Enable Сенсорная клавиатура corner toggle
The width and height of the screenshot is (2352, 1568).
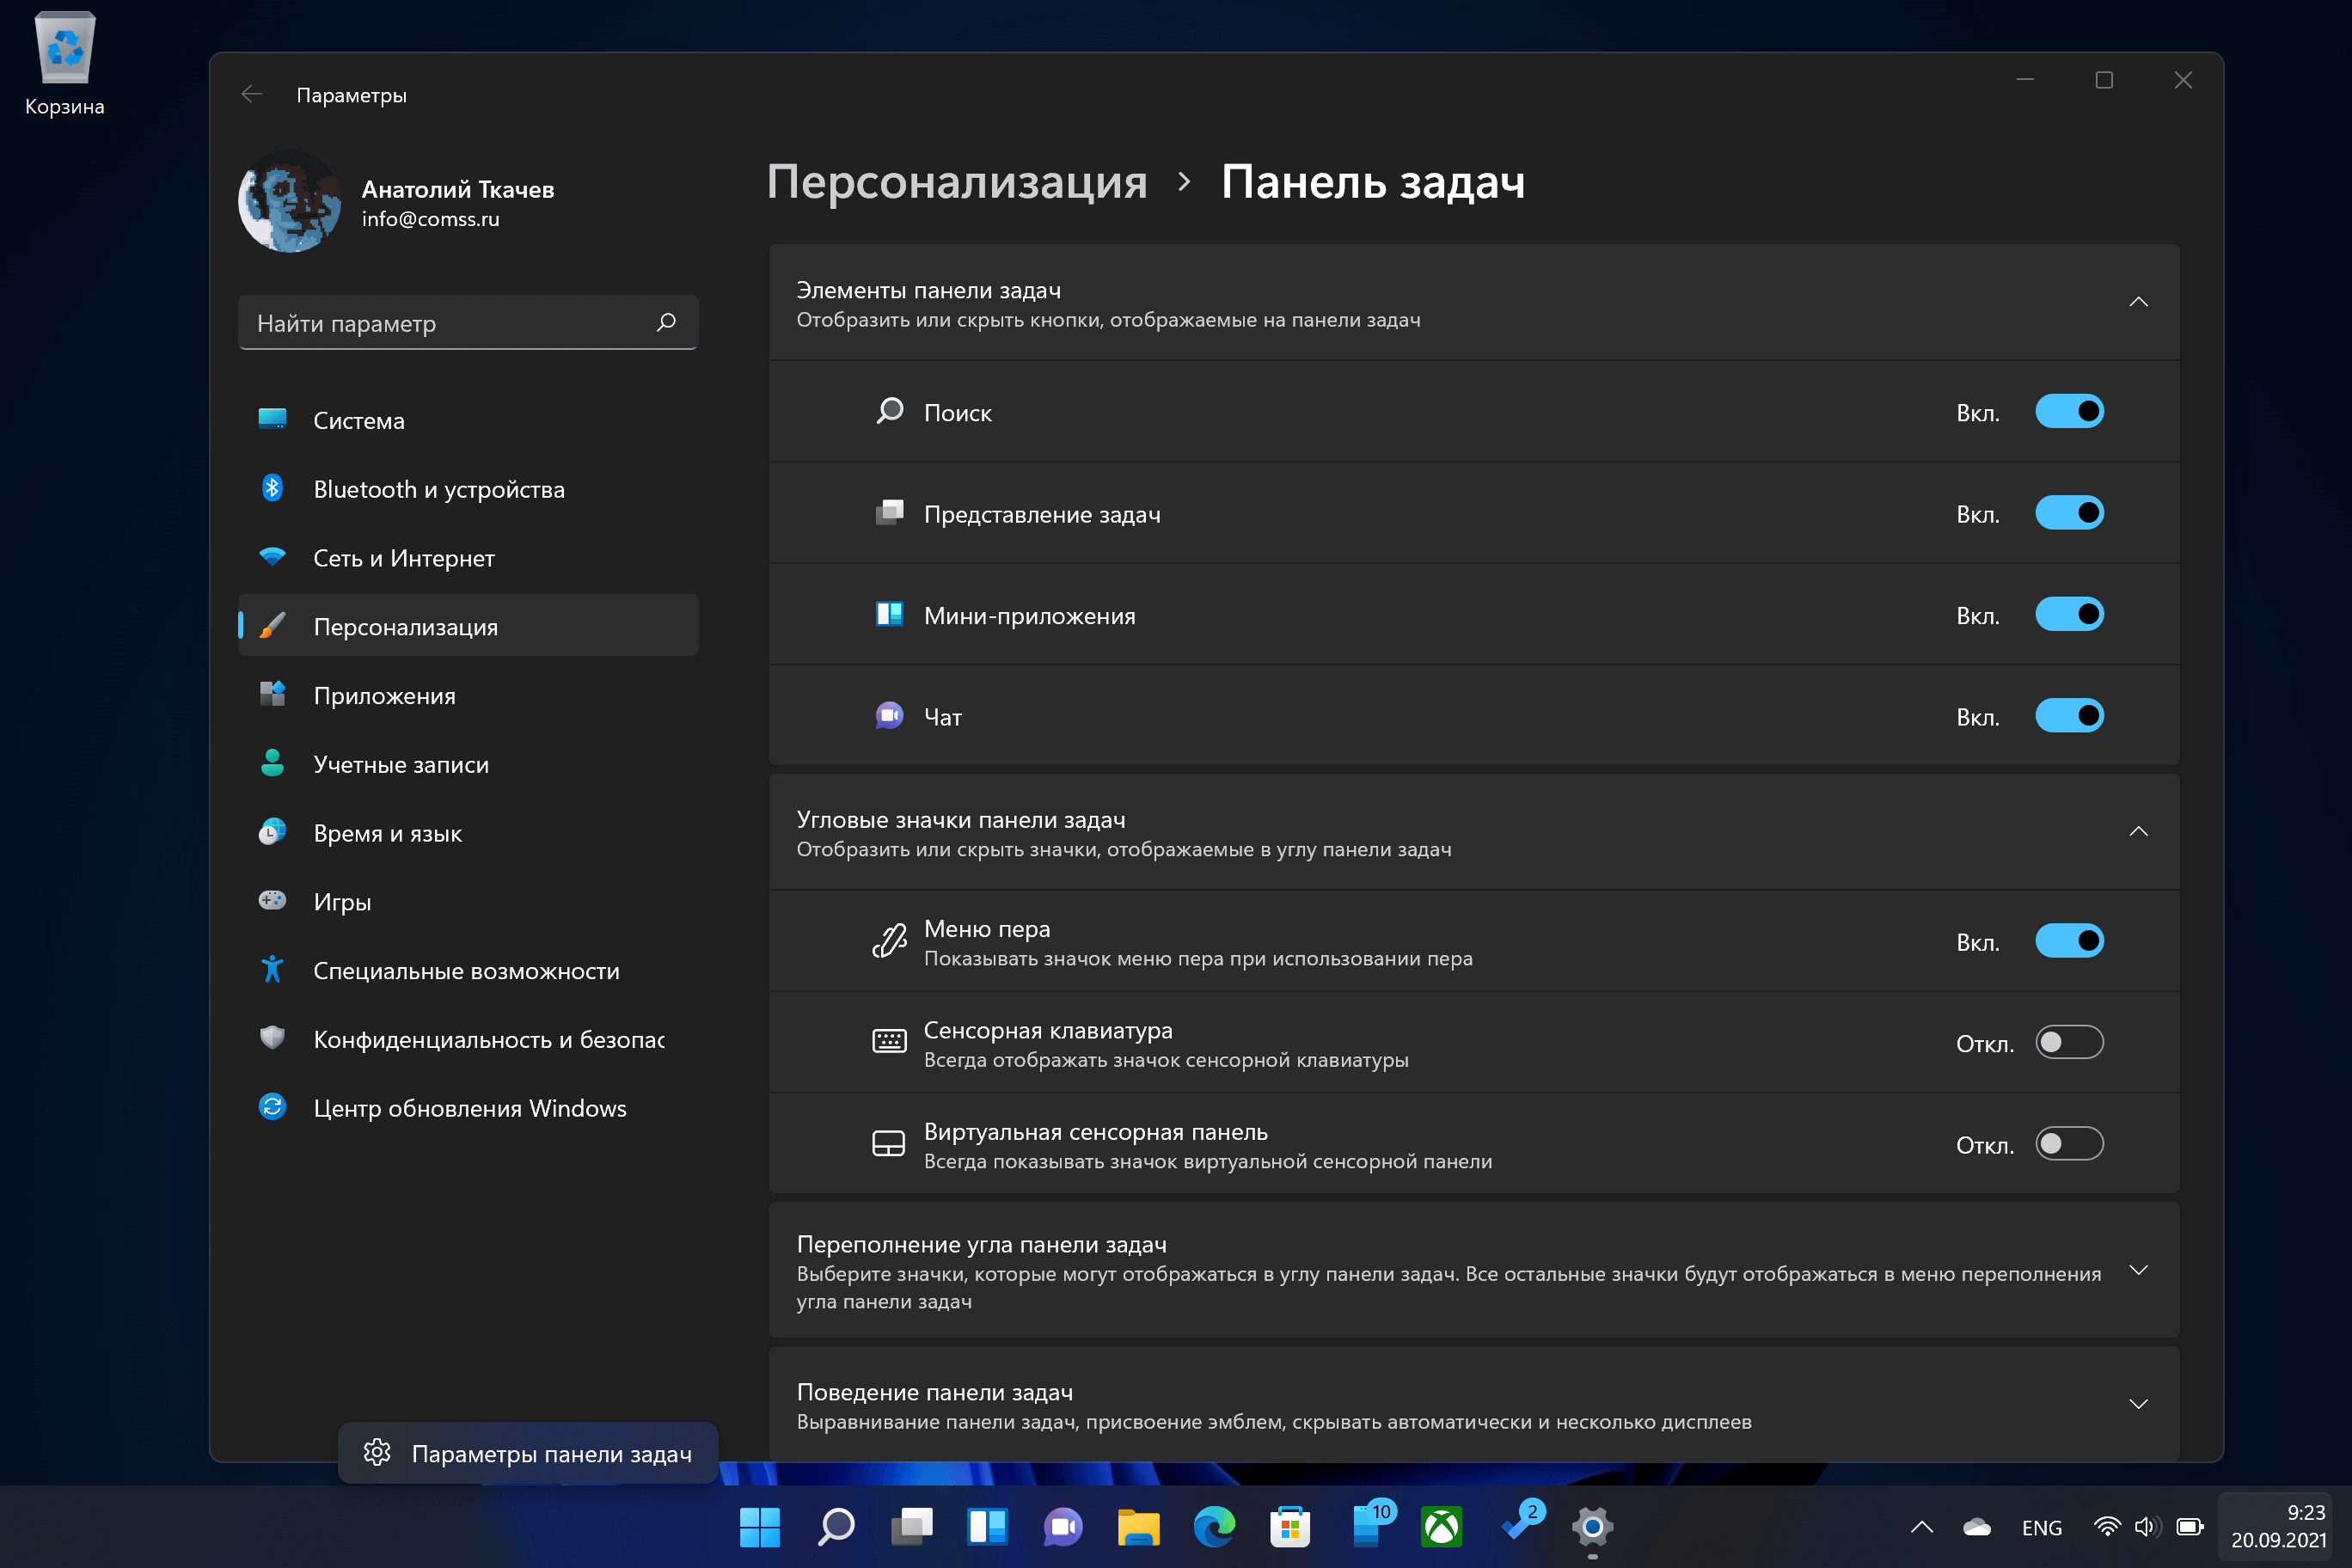[x=2070, y=1043]
